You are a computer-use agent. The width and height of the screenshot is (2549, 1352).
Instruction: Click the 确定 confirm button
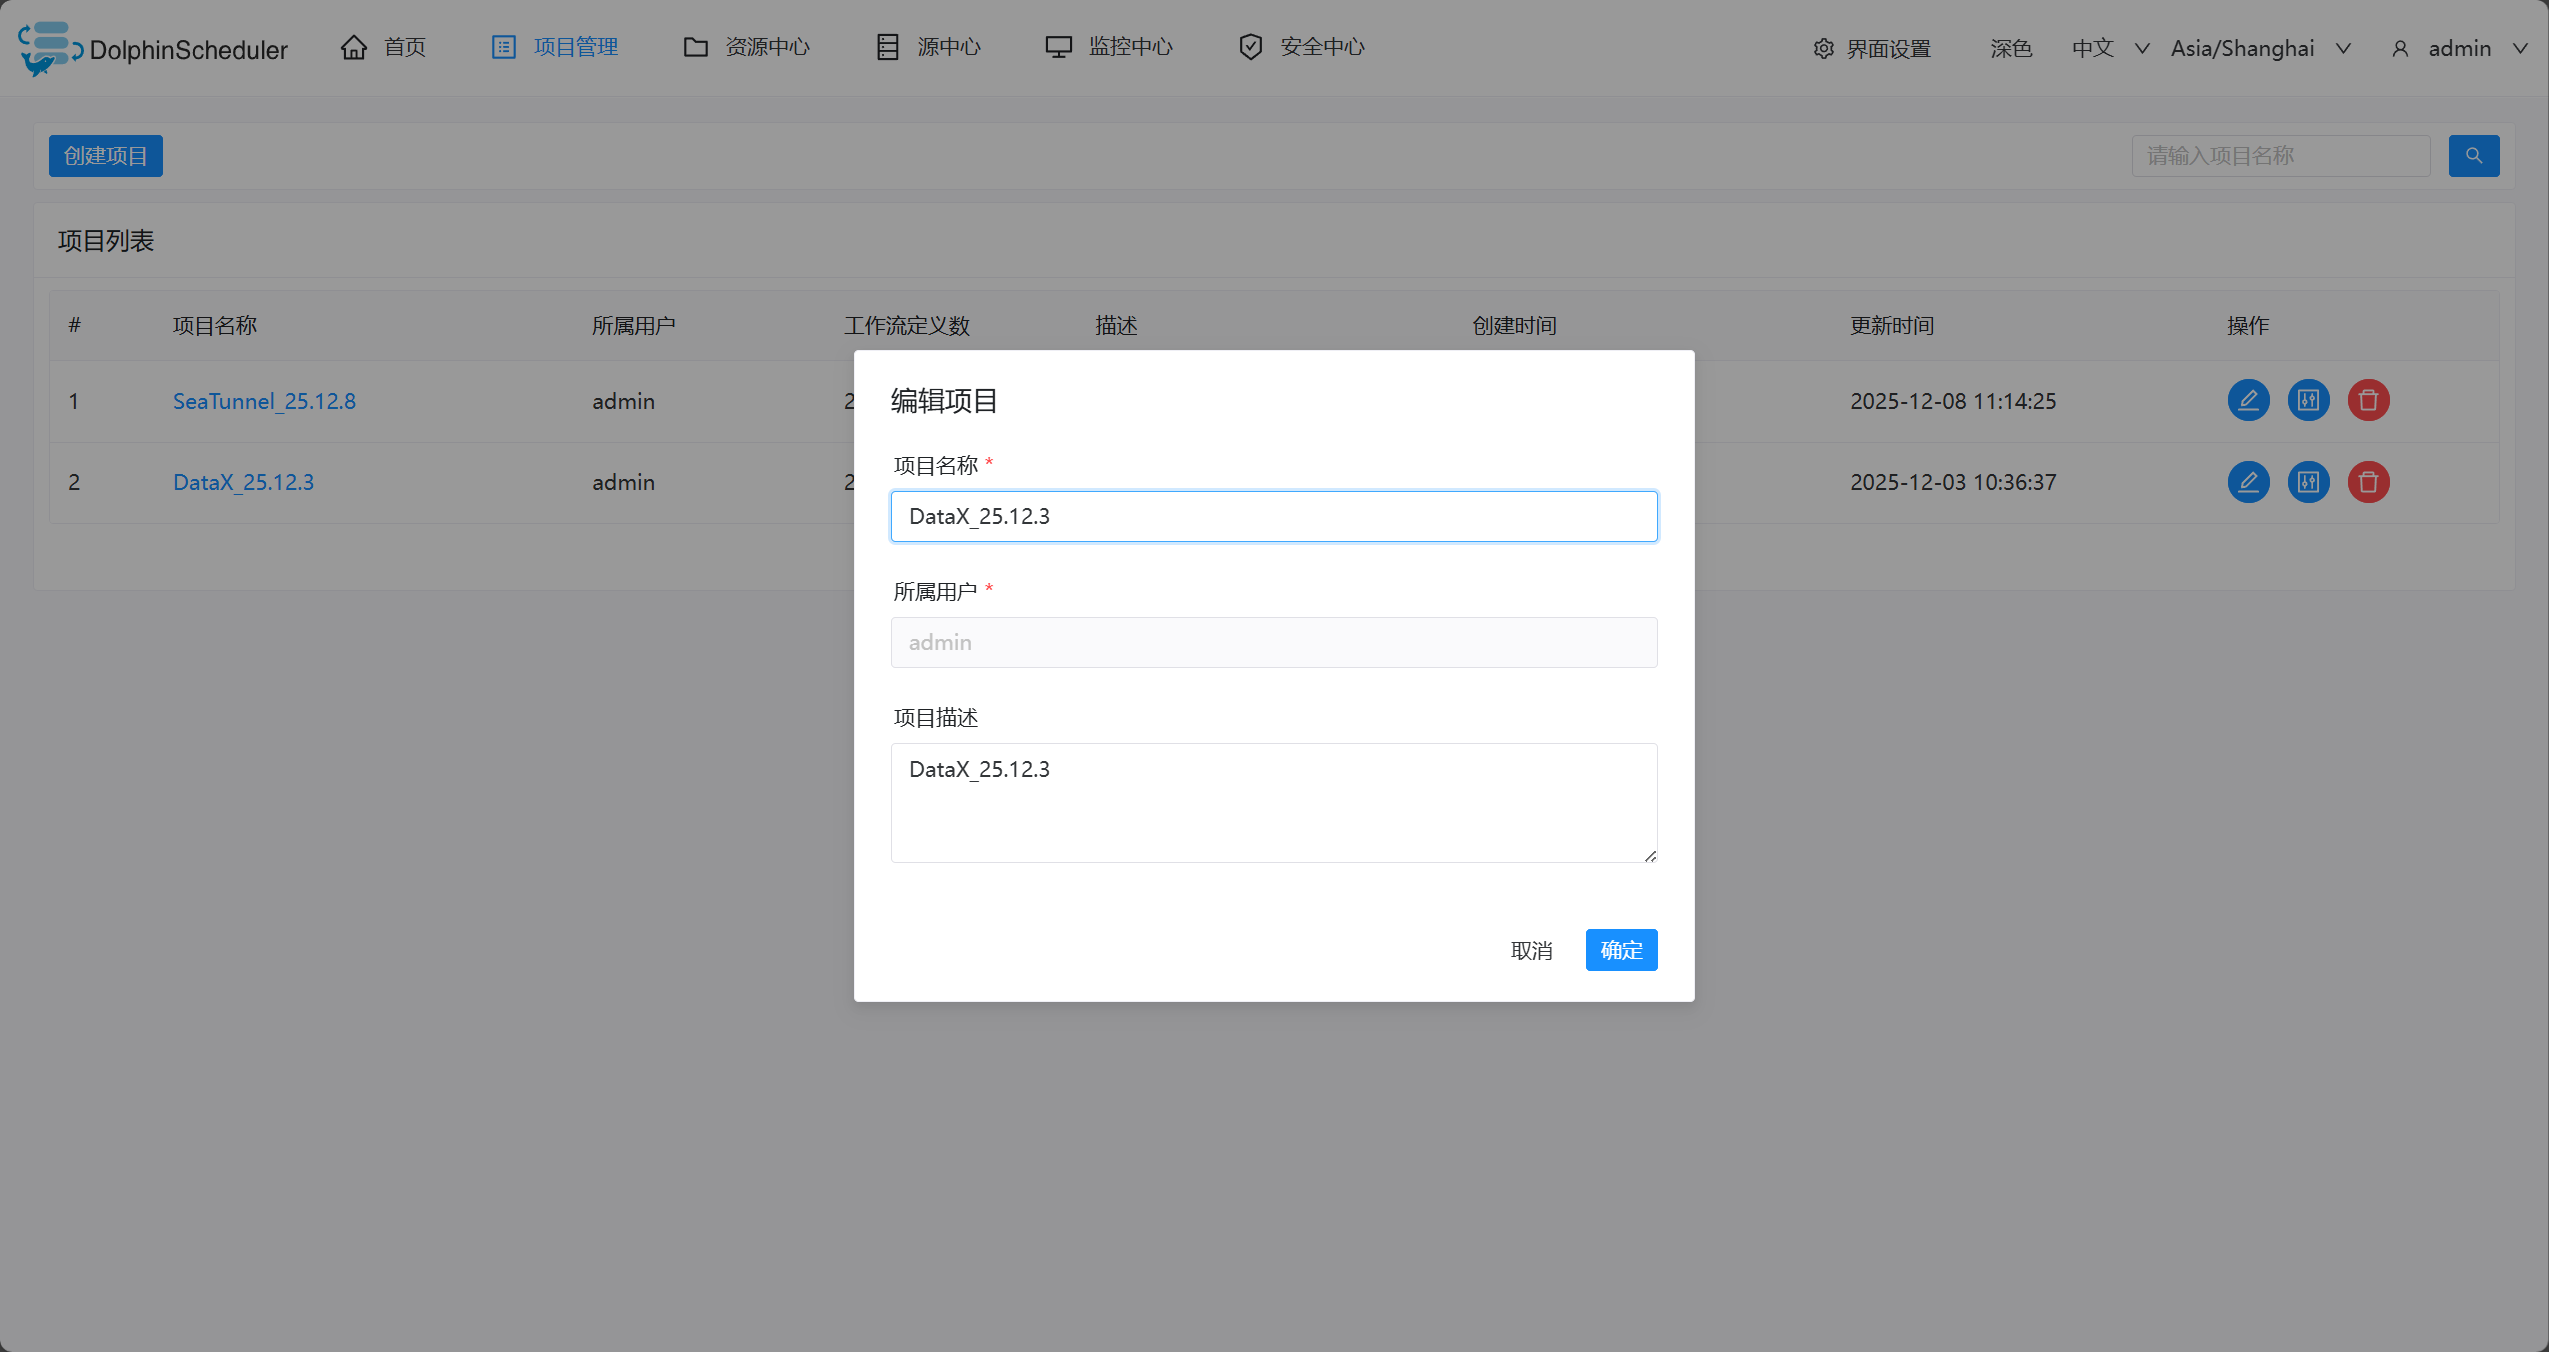pyautogui.click(x=1621, y=950)
